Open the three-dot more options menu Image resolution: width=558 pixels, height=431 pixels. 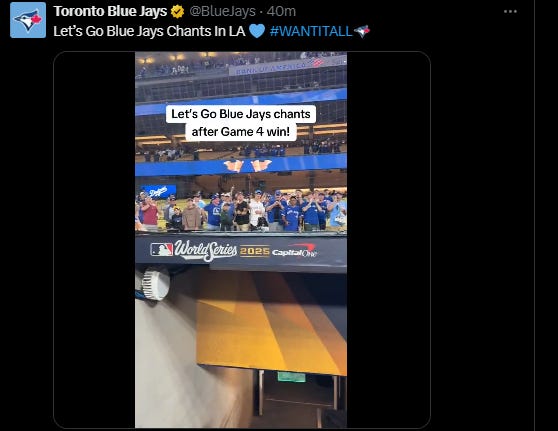point(510,11)
